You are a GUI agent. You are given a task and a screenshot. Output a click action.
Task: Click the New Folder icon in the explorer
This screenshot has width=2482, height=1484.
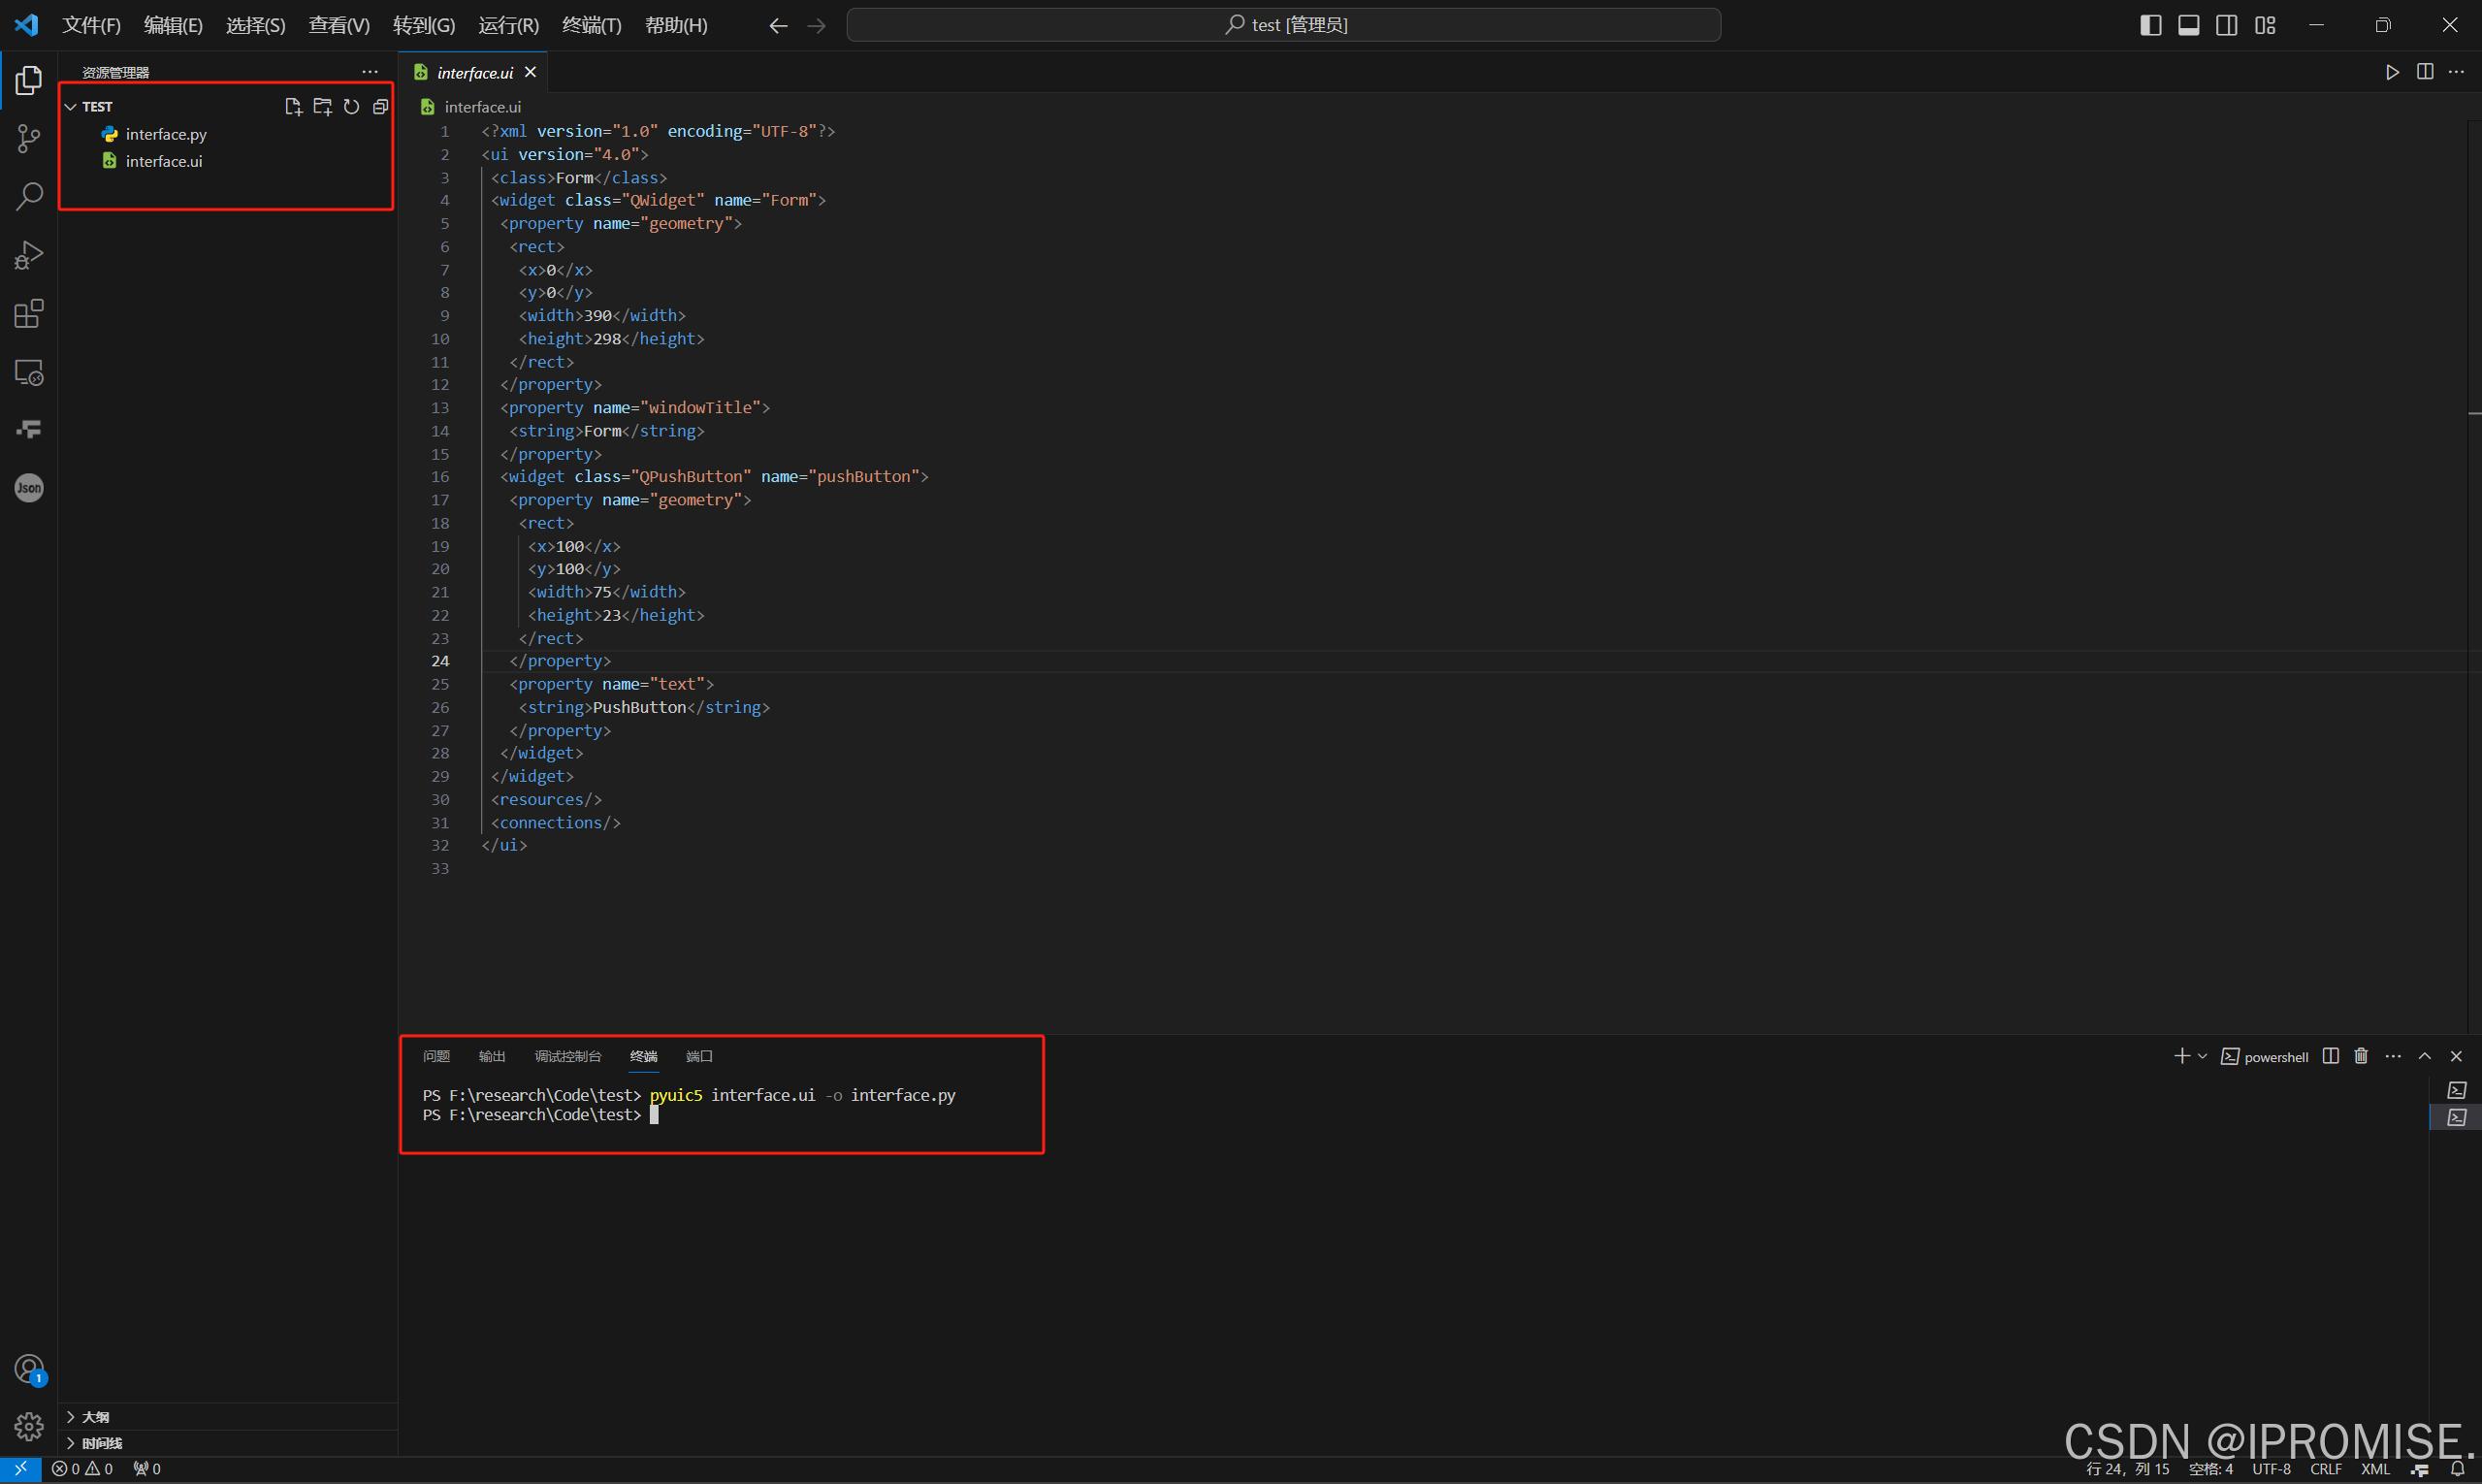pos(322,107)
